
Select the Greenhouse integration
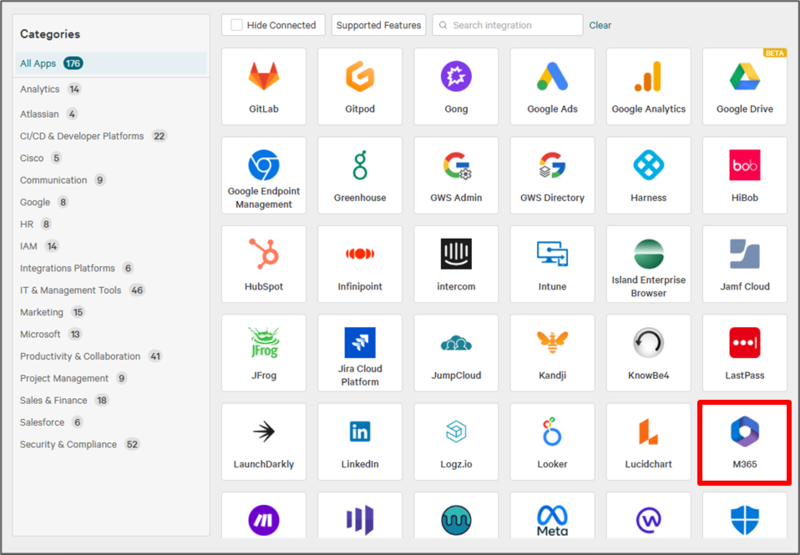tap(360, 175)
